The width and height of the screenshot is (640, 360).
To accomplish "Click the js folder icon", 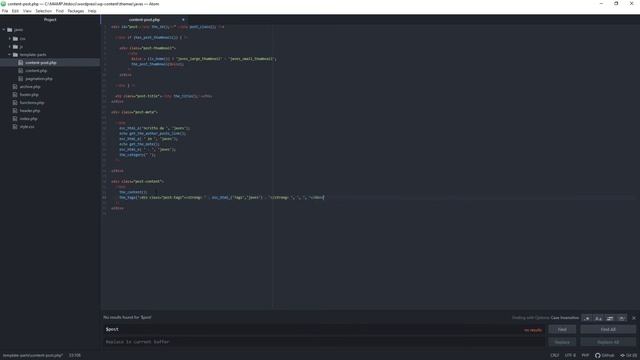I will (15, 47).
